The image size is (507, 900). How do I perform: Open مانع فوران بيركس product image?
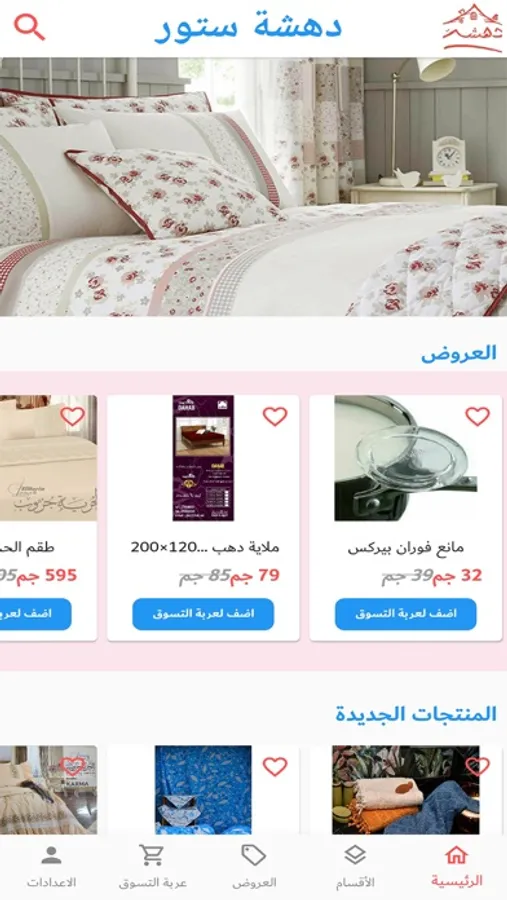406,458
